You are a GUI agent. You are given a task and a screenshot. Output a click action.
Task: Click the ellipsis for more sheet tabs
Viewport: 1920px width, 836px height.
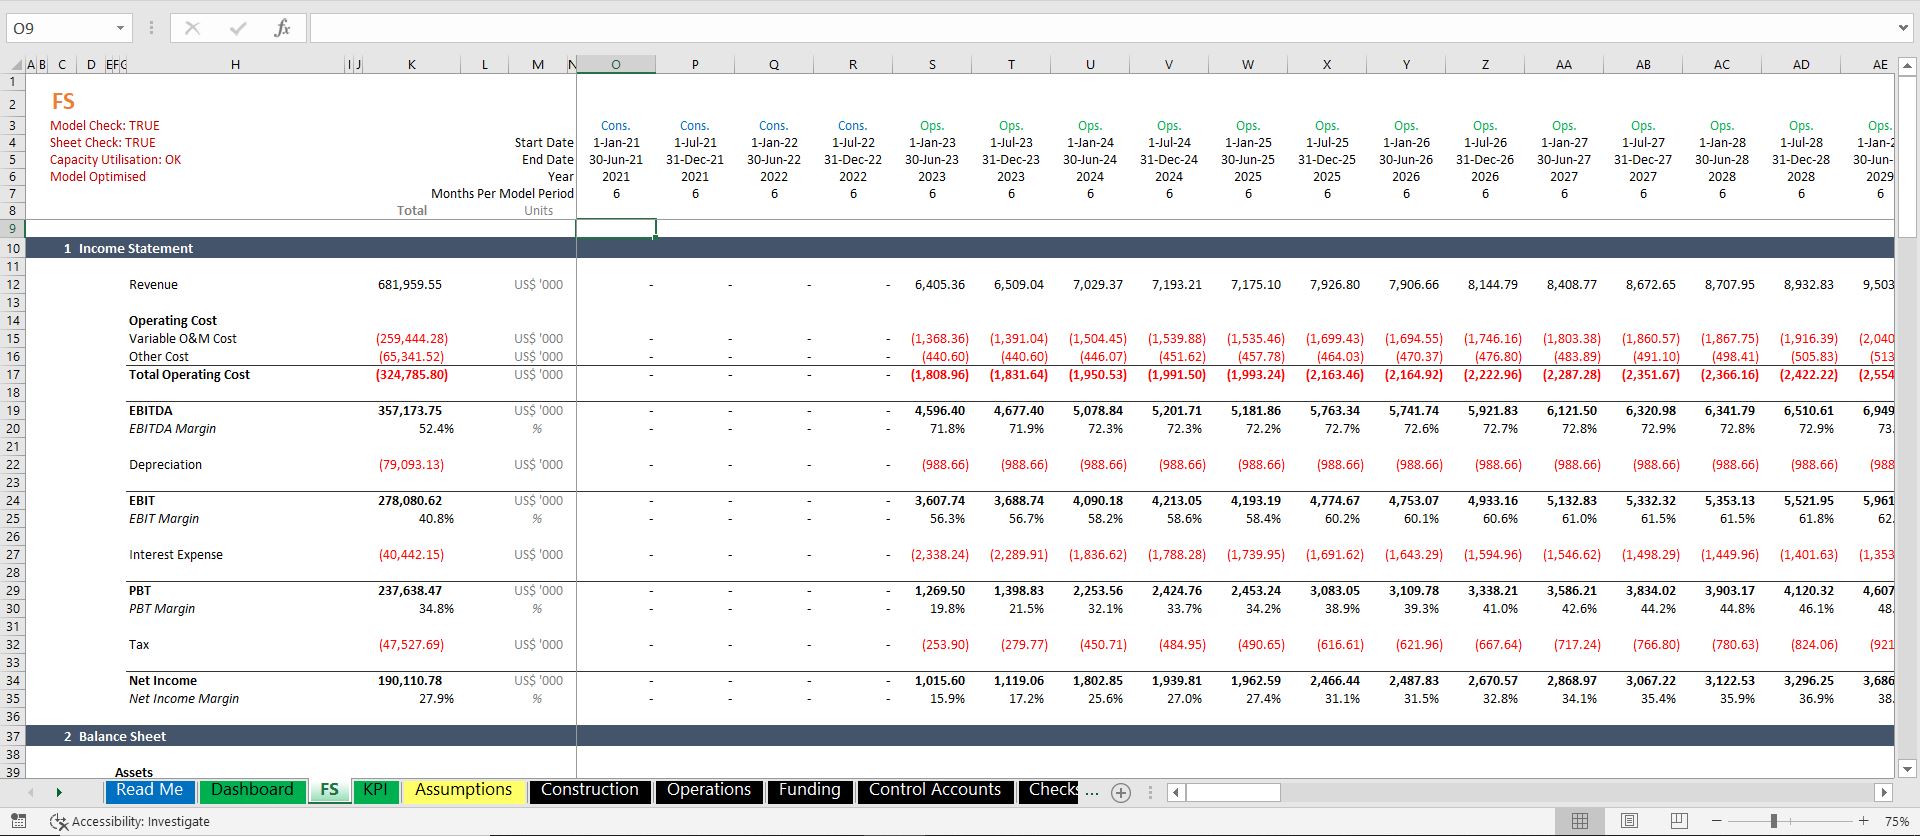1092,792
